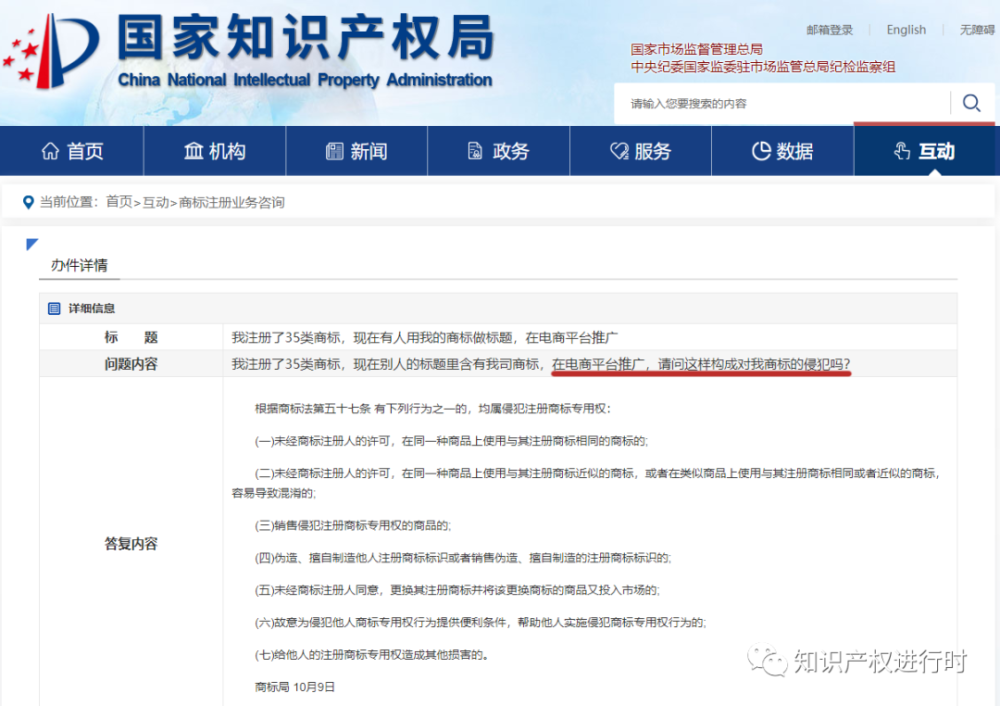Viewport: 1000px width, 706px height.
Task: Click the 详细信息 list icon
Action: coord(54,309)
